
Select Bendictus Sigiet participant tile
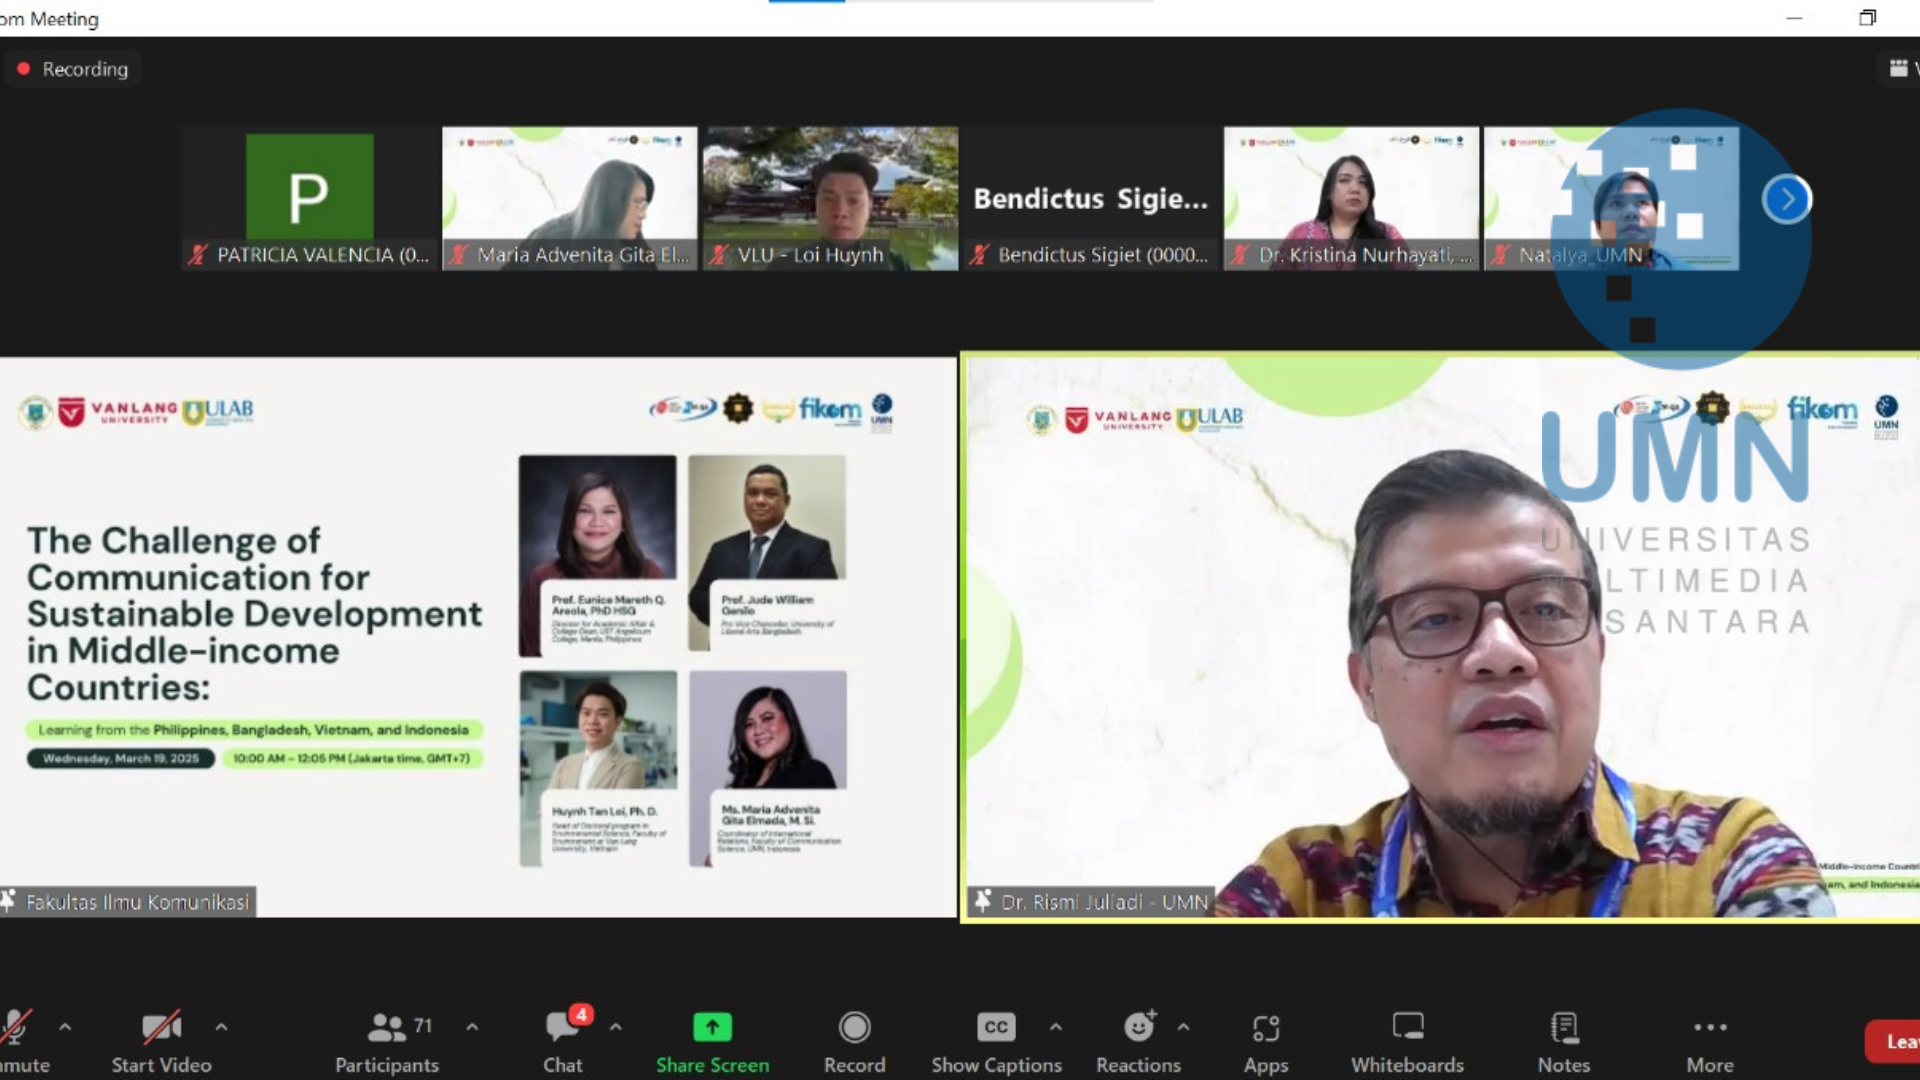coord(1091,198)
